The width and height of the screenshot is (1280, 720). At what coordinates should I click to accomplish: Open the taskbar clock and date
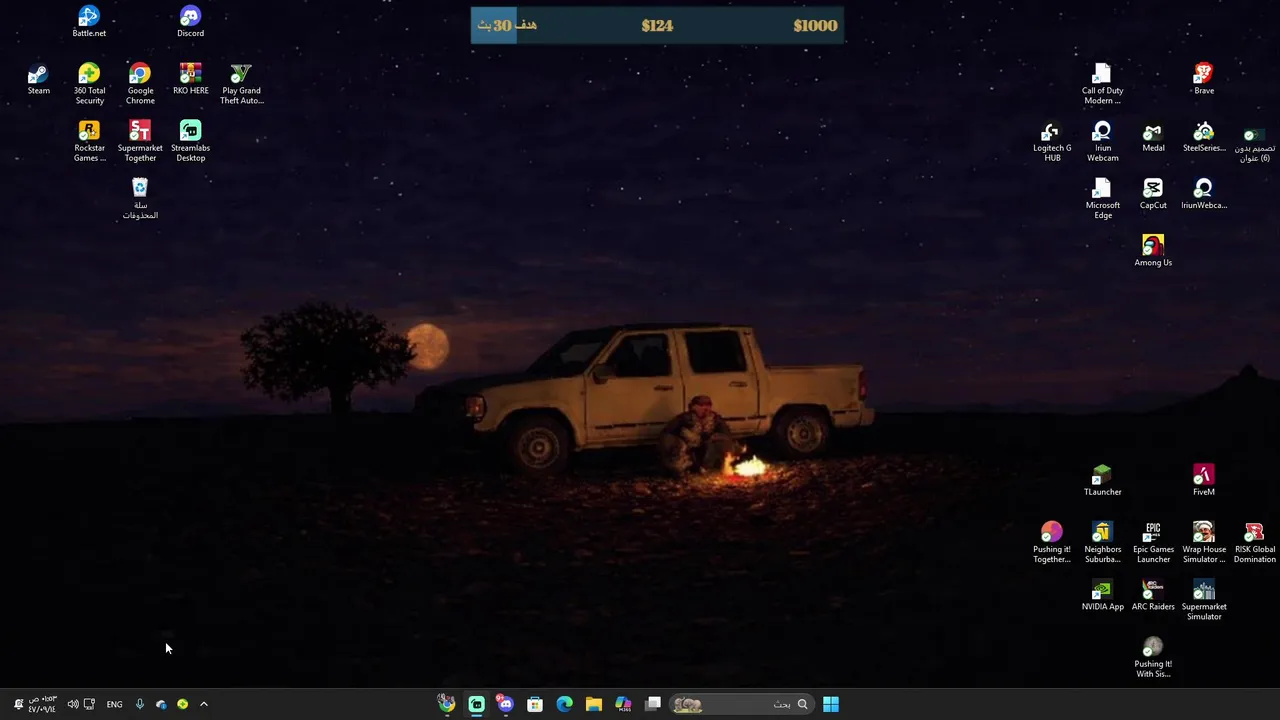click(42, 704)
